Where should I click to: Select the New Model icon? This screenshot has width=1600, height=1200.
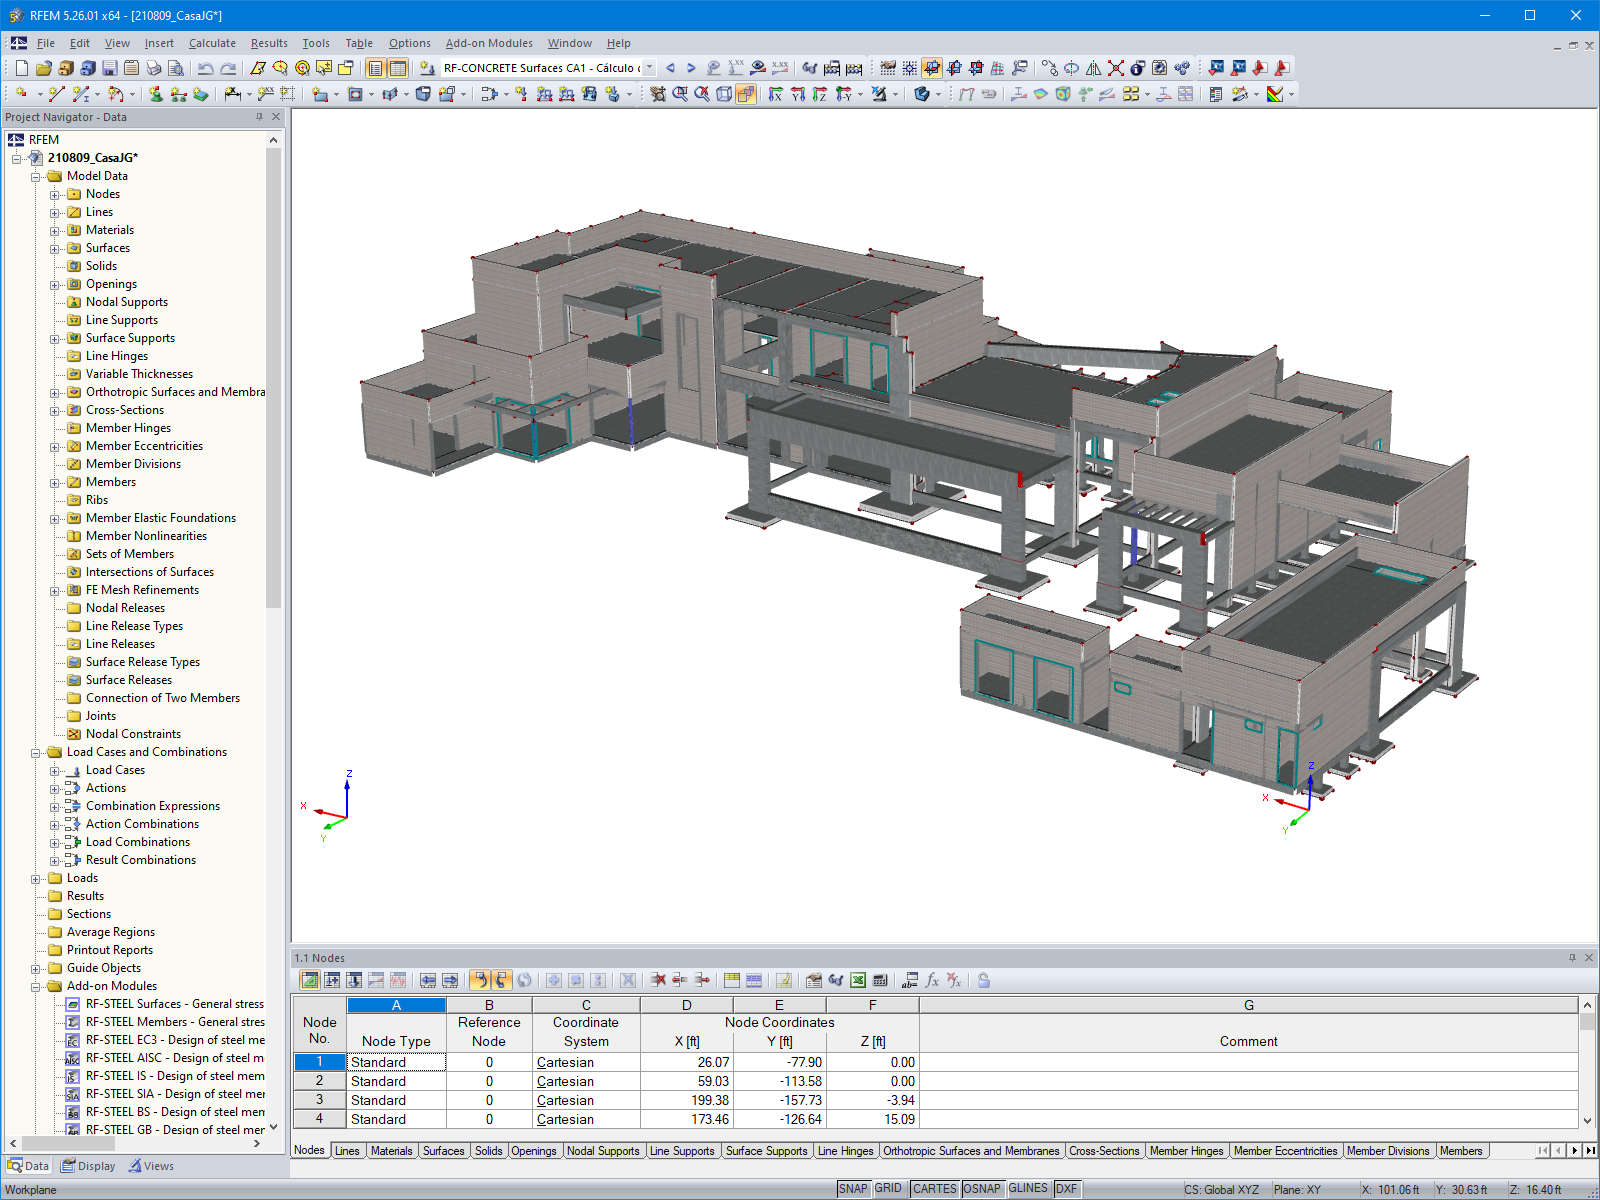21,68
